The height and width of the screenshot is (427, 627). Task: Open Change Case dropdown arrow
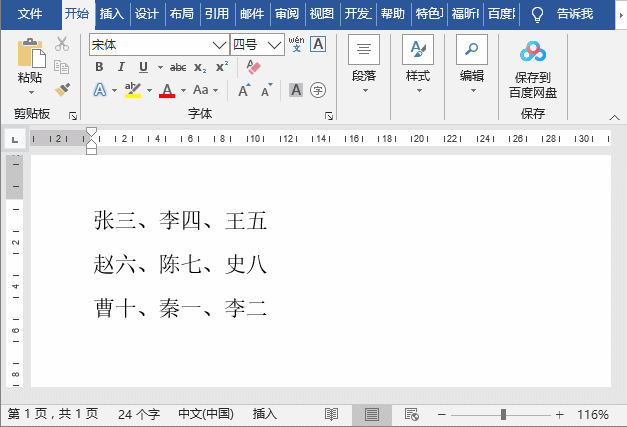coord(216,90)
